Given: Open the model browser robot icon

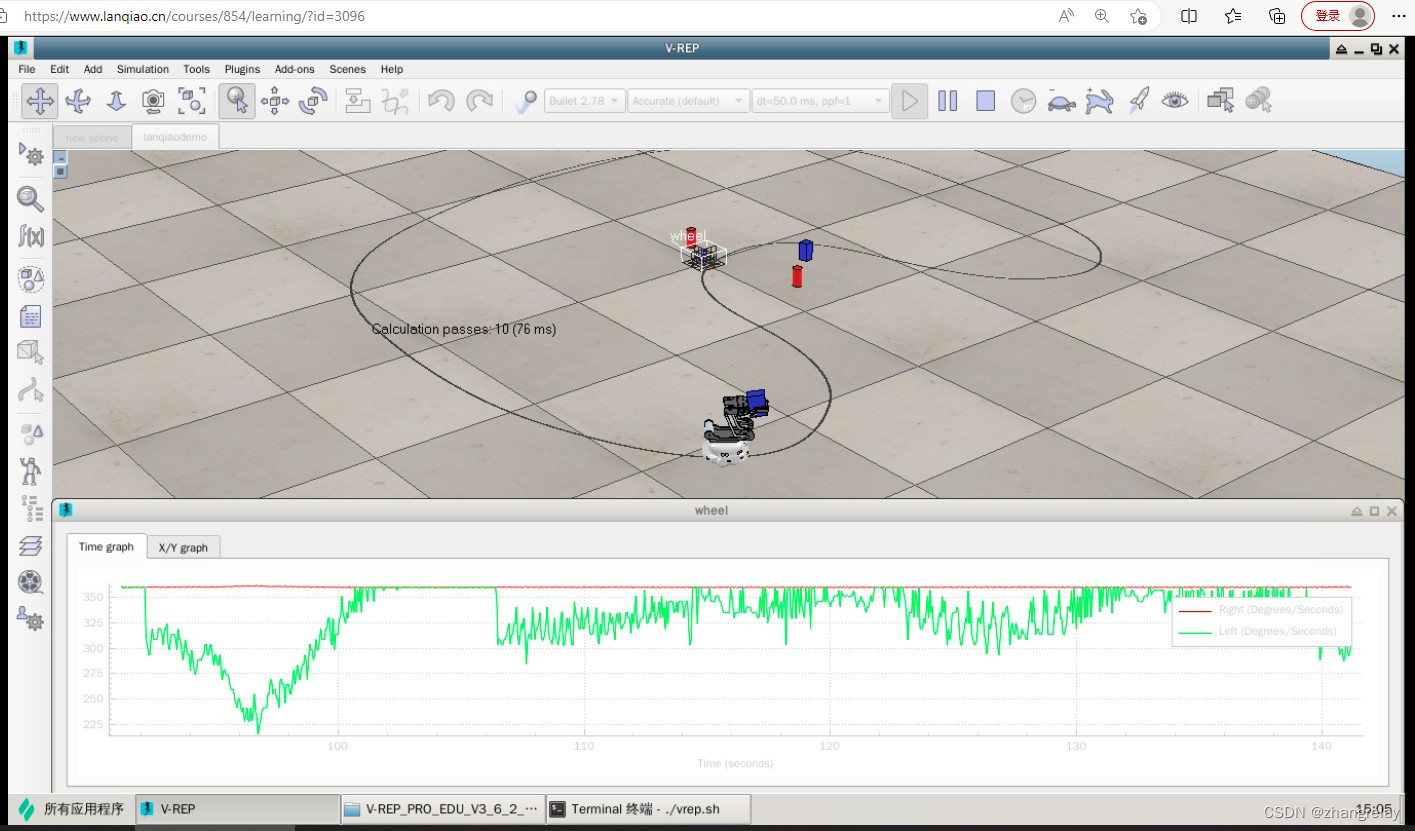Looking at the screenshot, I should pyautogui.click(x=31, y=471).
